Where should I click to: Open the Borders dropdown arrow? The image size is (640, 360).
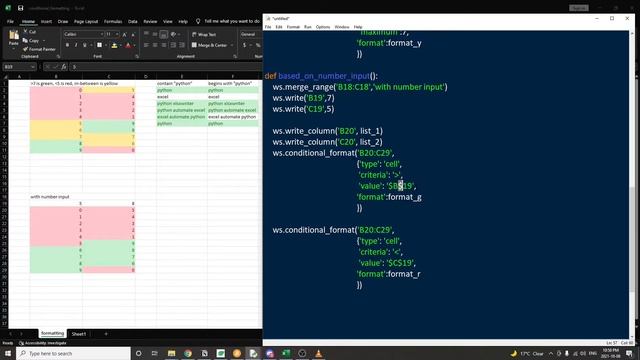coord(105,45)
